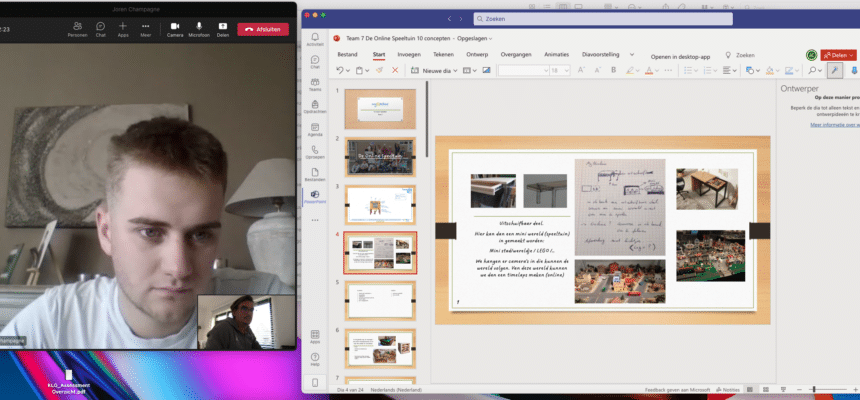Open the Bestand menu
The height and width of the screenshot is (400, 860).
pos(347,54)
